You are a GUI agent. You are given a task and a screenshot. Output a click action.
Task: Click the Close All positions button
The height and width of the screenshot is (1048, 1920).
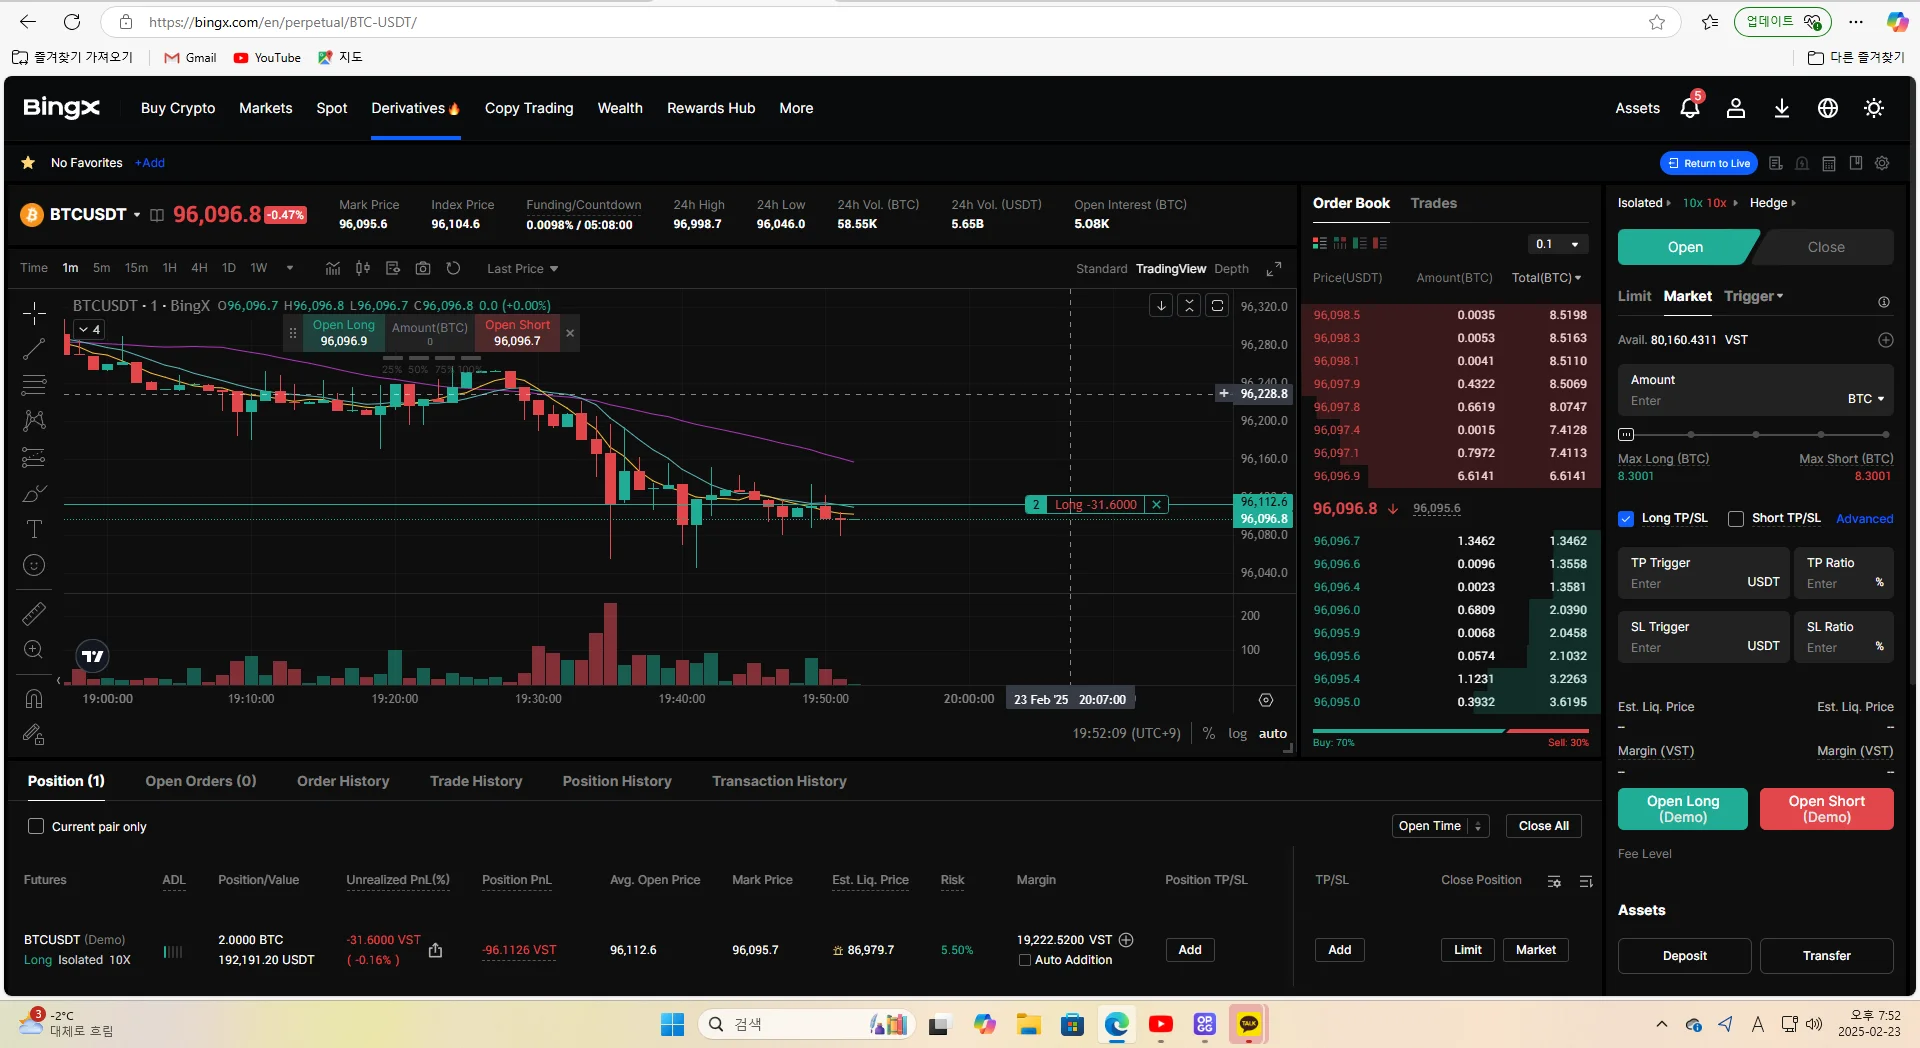point(1543,826)
